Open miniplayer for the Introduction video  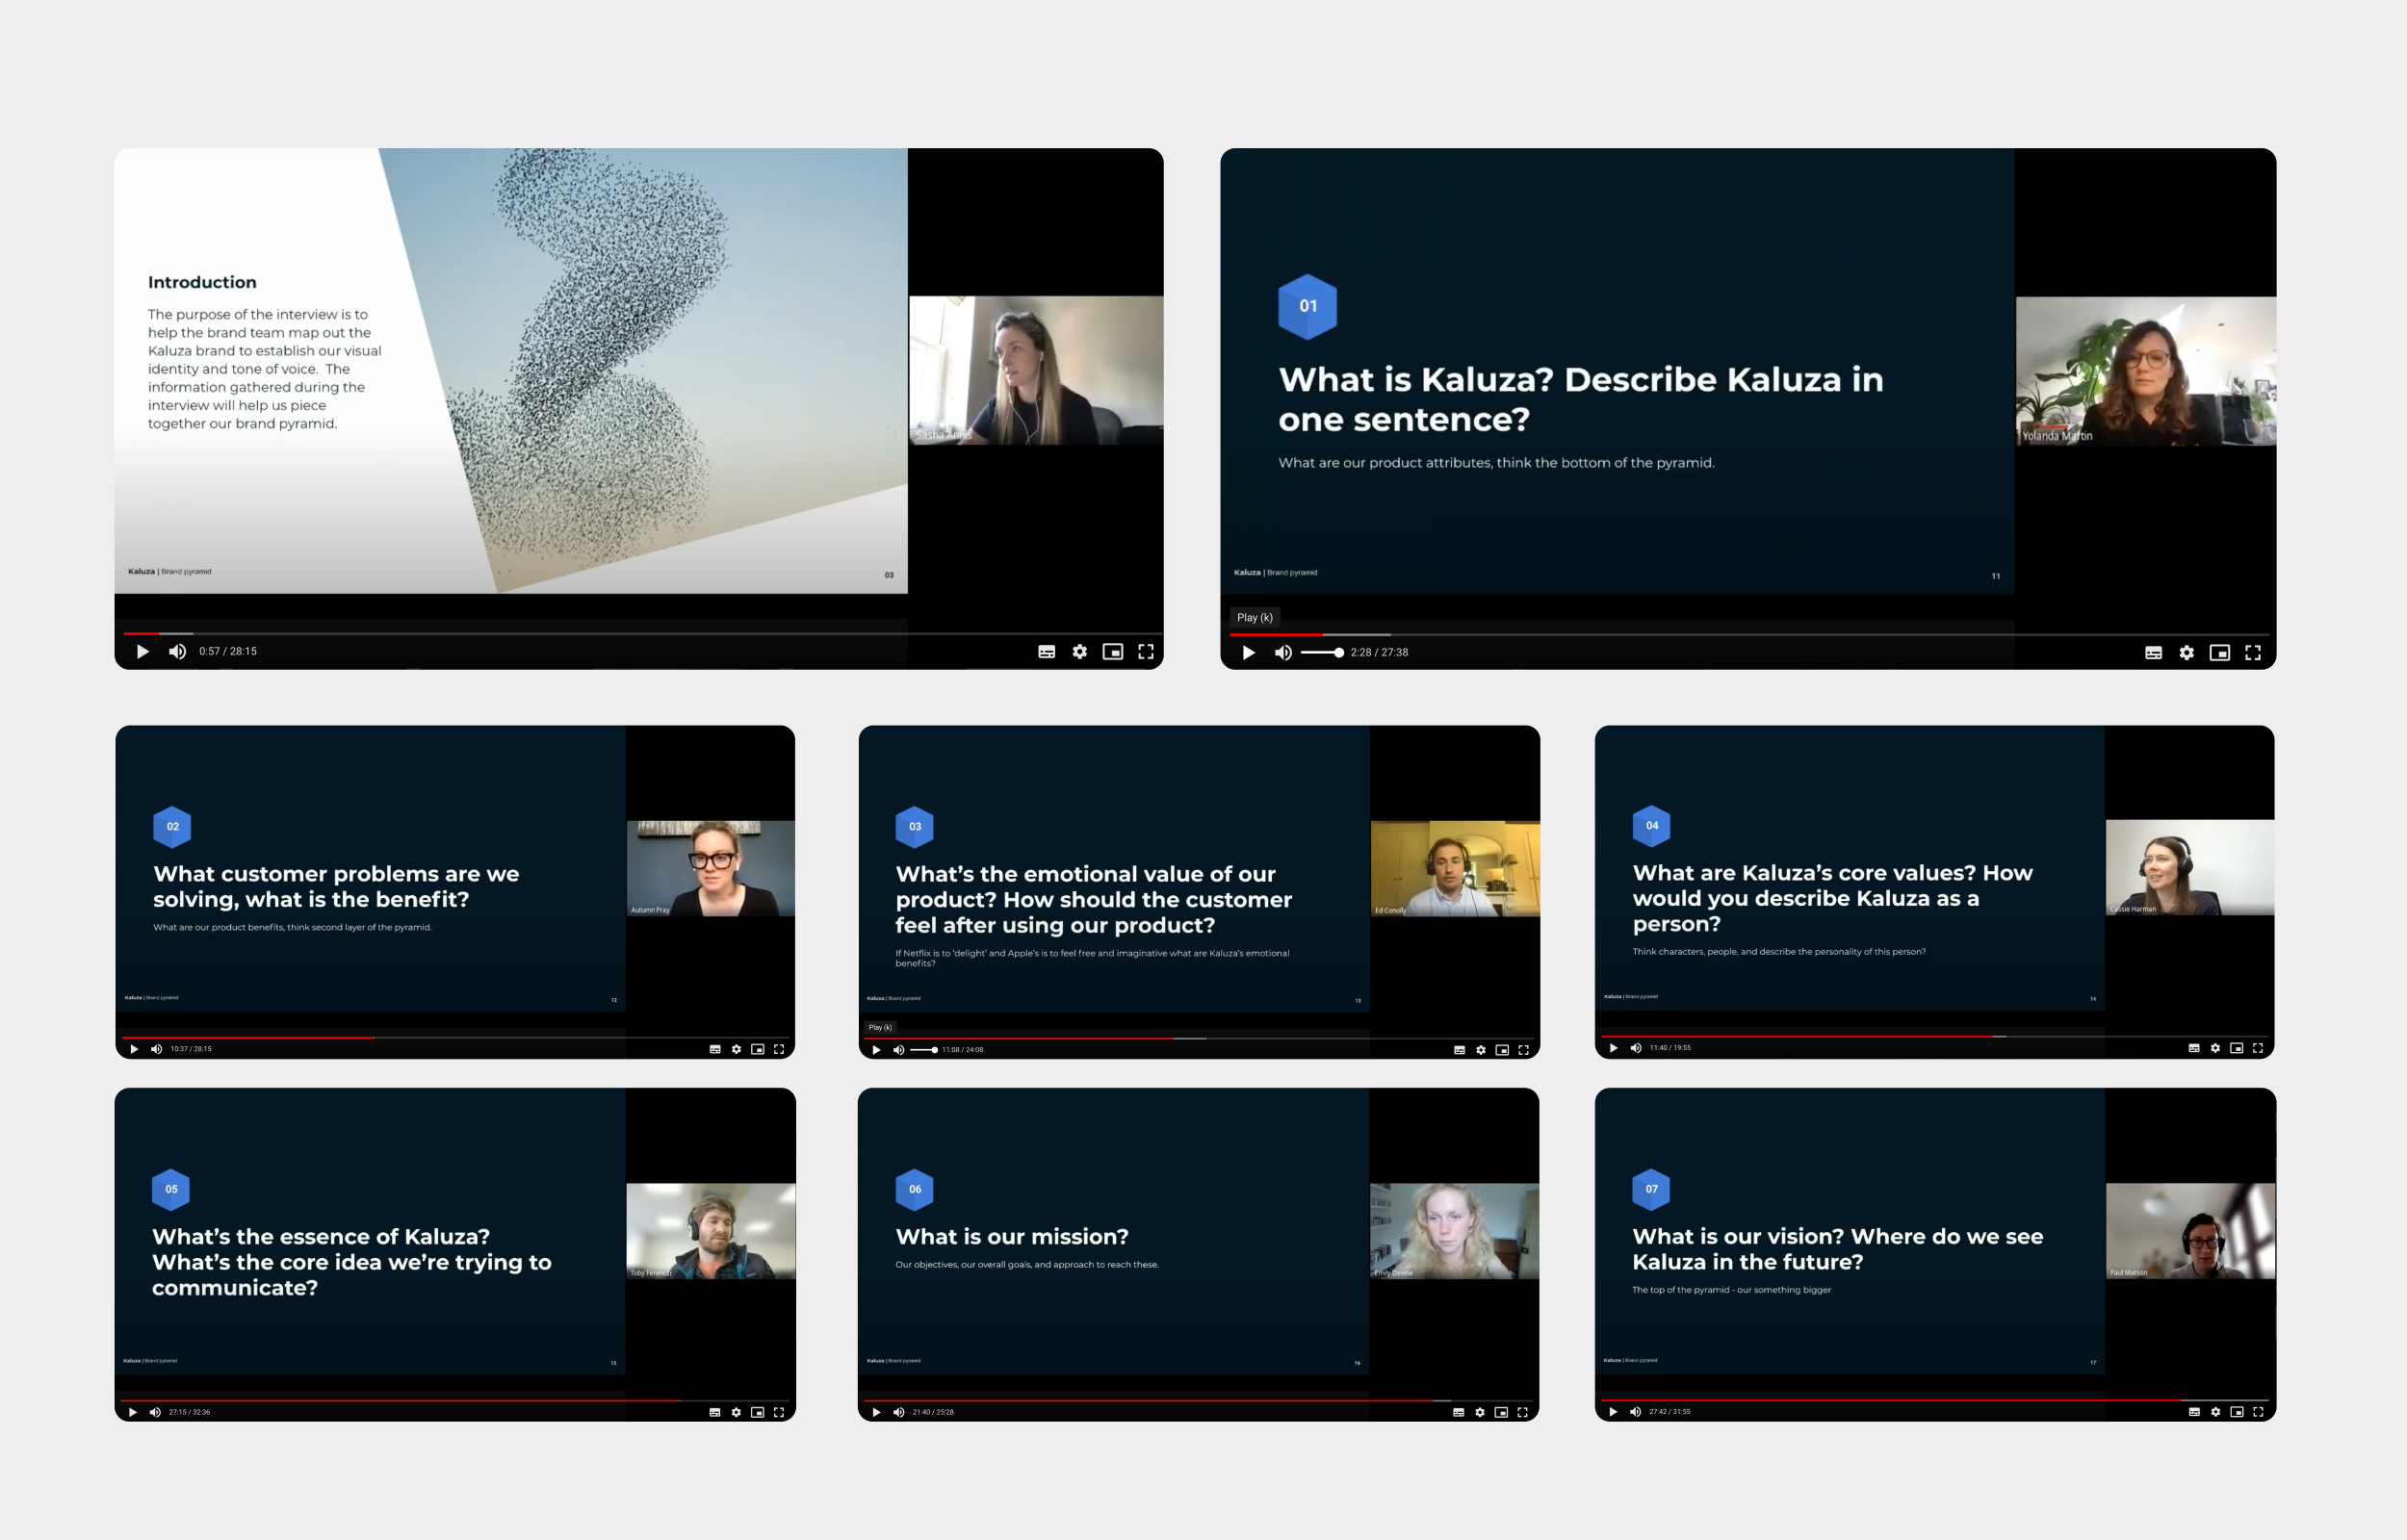click(1112, 652)
